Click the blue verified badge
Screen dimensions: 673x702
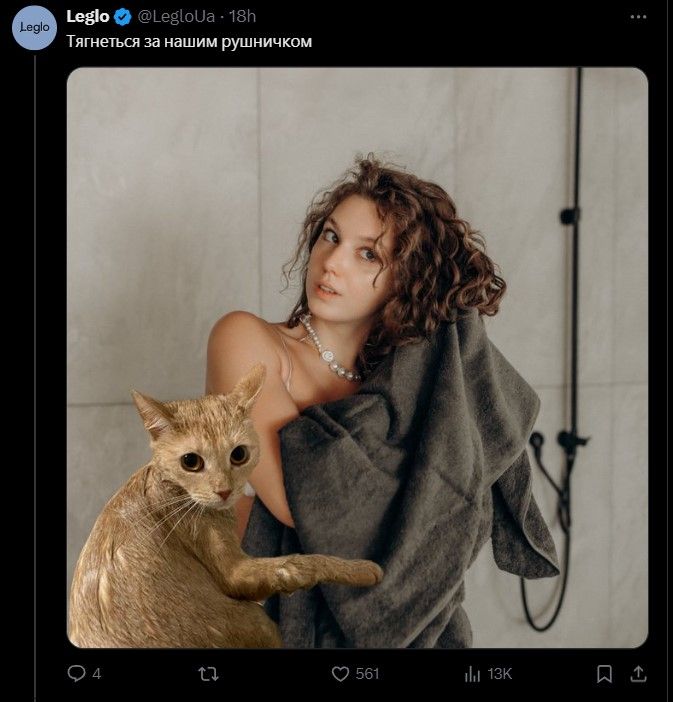(x=123, y=17)
